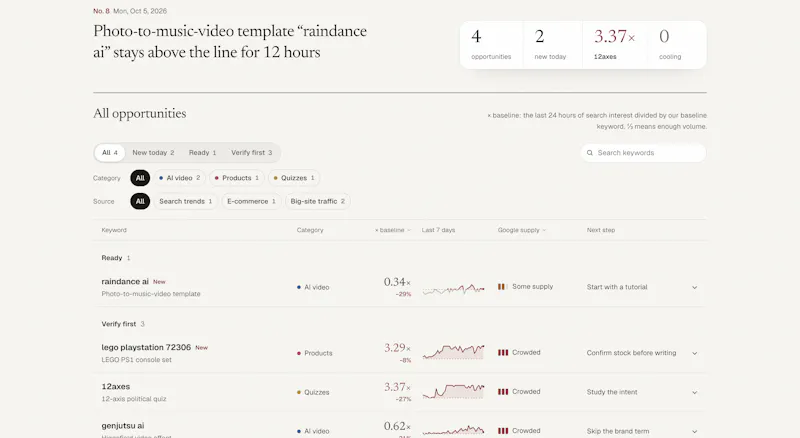Click the 2 new today stat
Screen dimensions: 800x438
[552, 44]
